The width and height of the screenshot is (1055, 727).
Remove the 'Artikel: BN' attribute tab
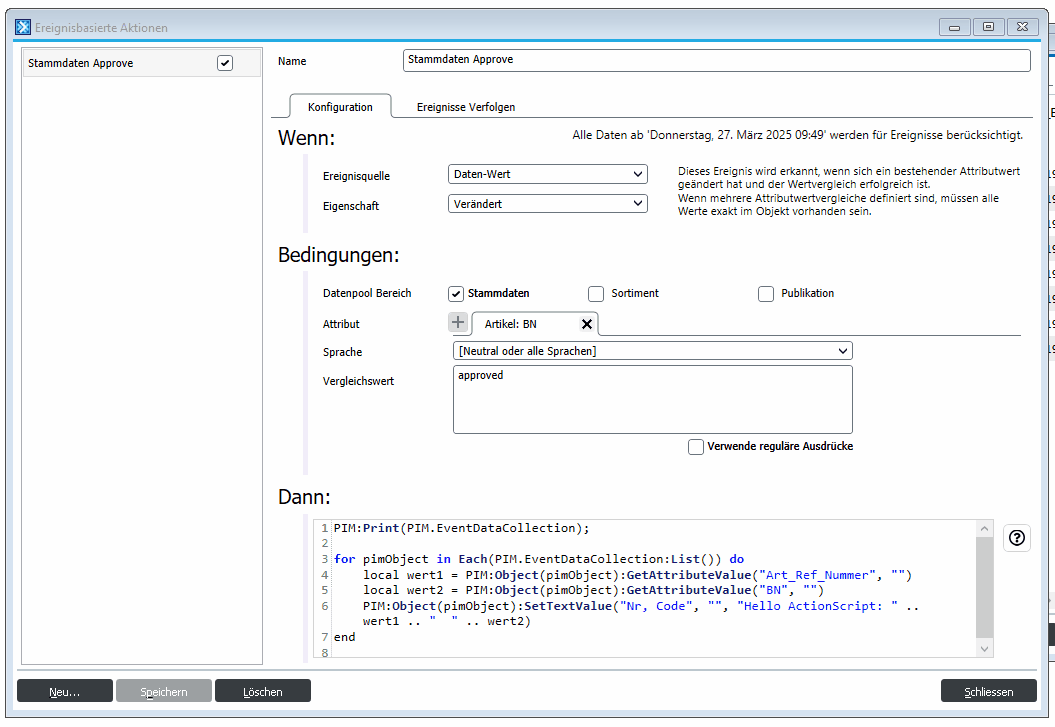(587, 324)
